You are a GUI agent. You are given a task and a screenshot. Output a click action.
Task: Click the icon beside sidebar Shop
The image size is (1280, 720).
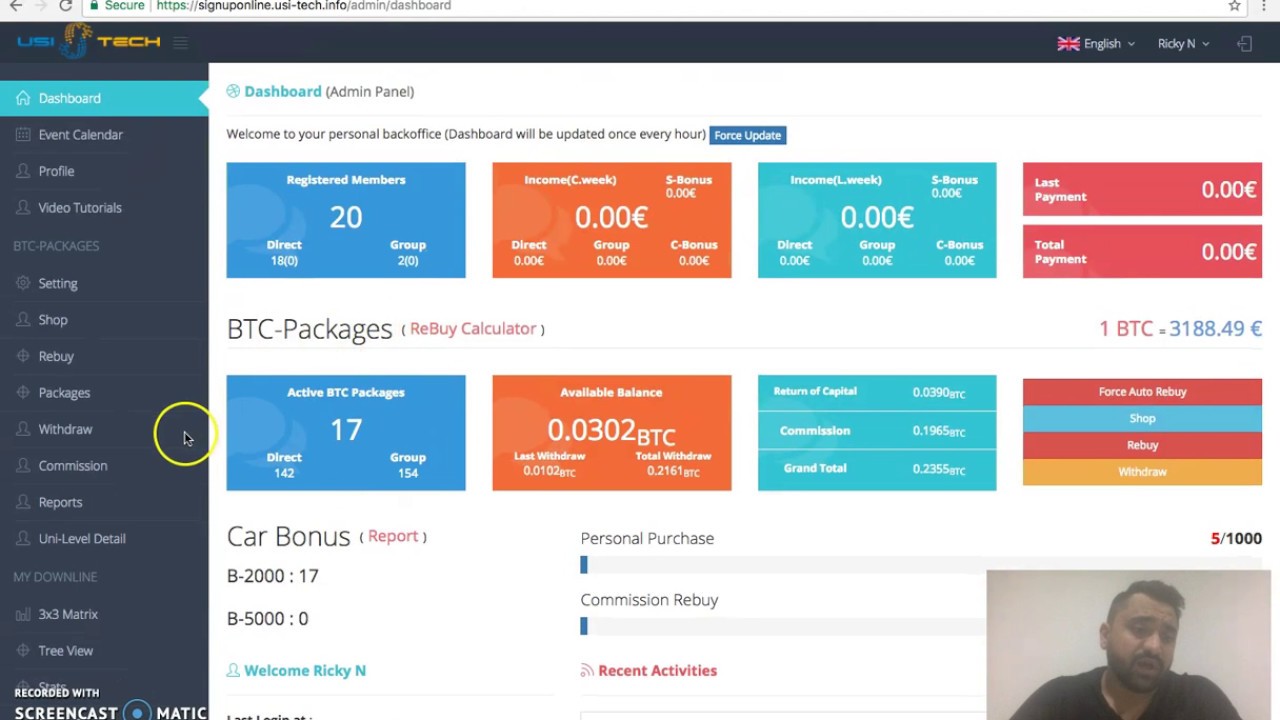[23, 320]
